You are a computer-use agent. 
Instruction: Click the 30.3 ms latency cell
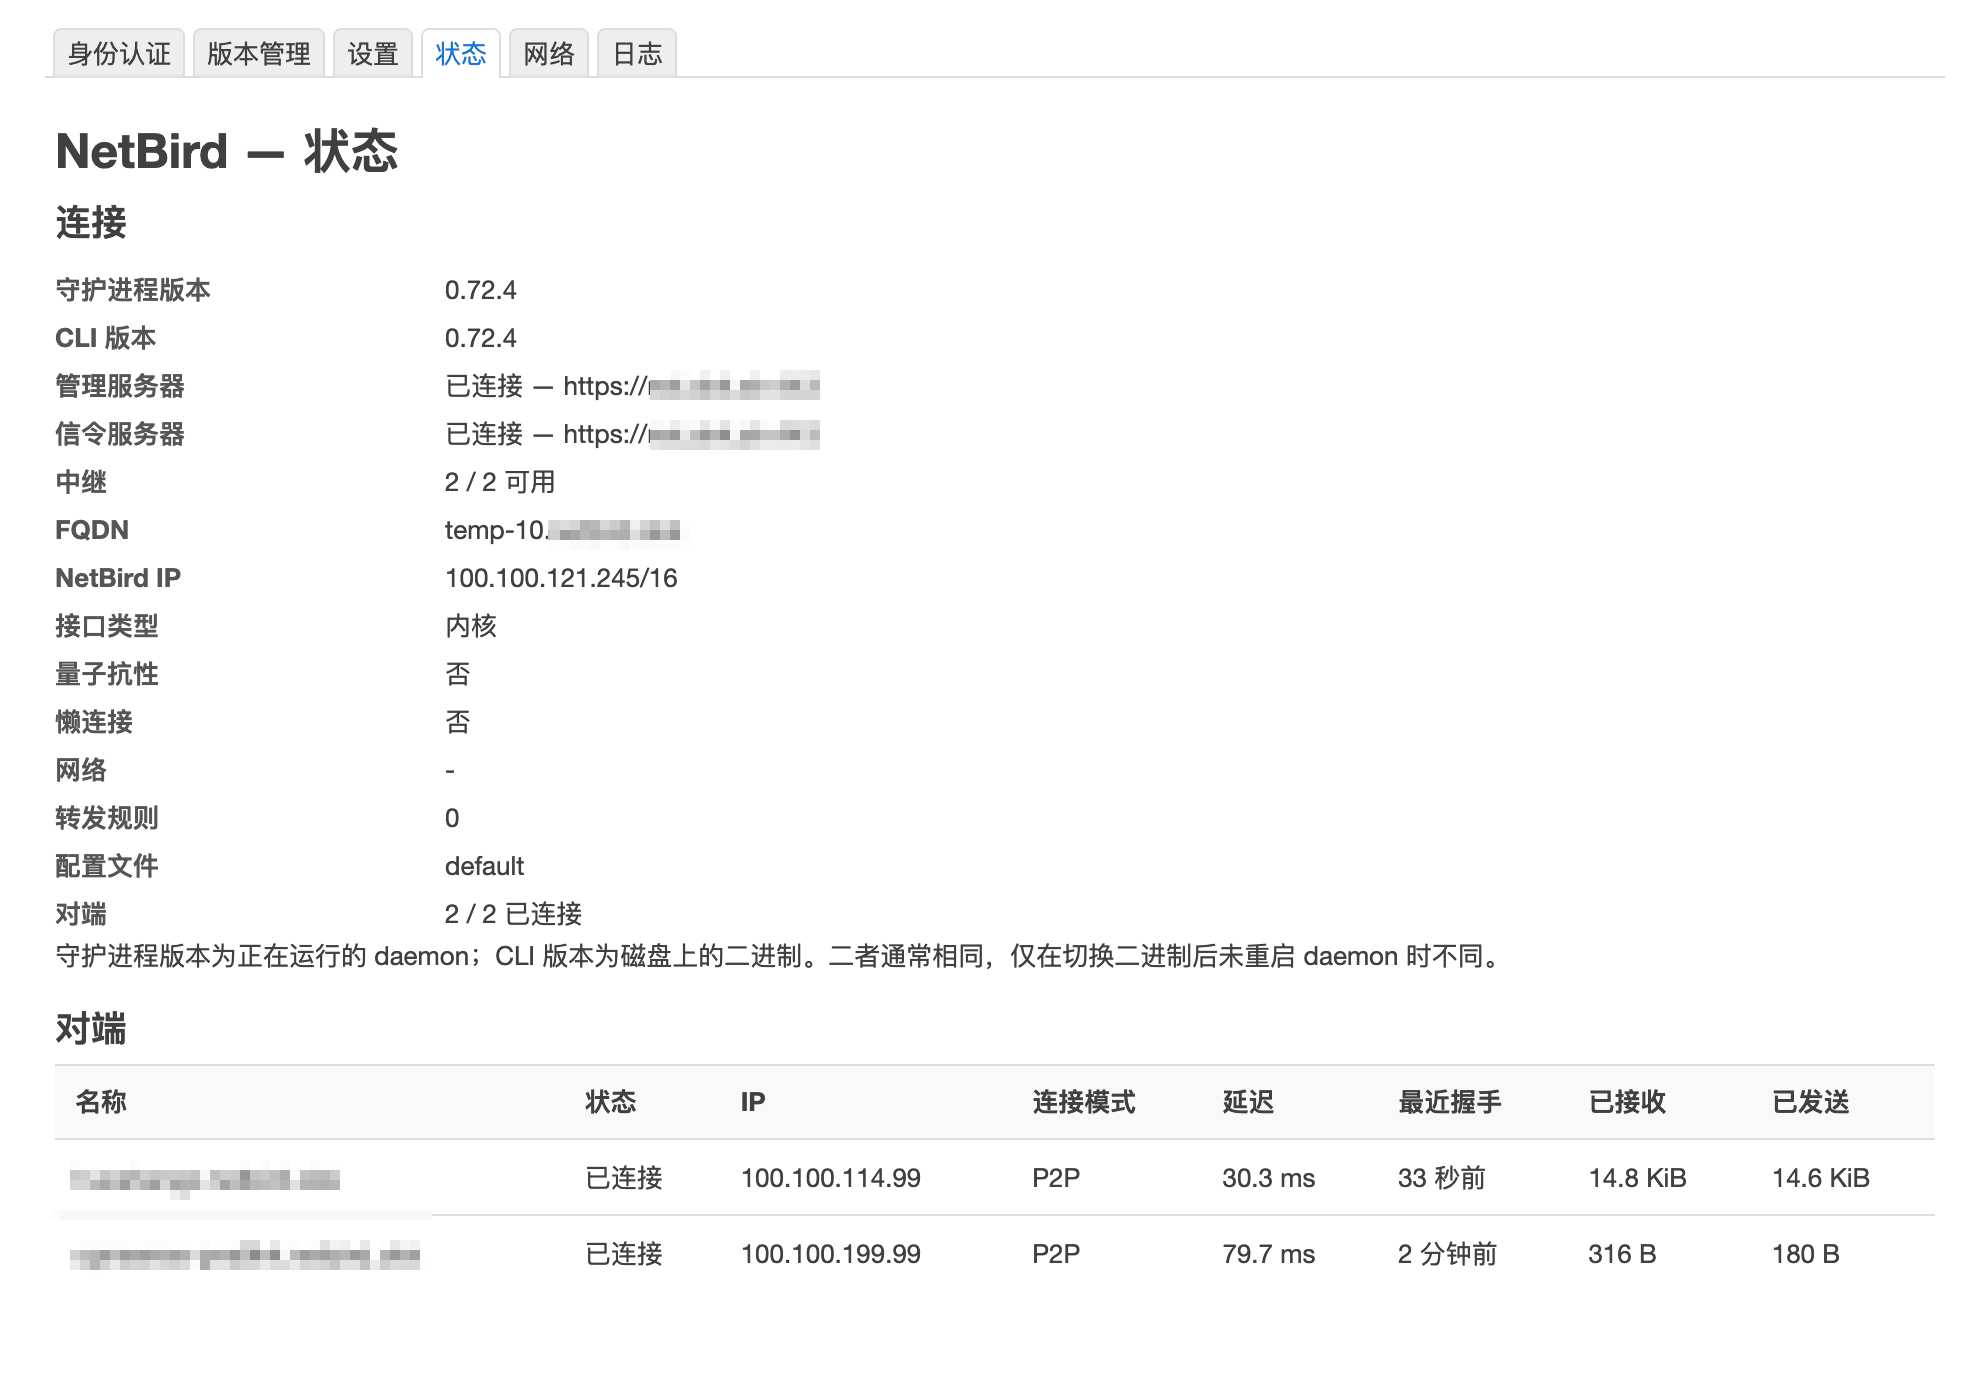(x=1269, y=1178)
